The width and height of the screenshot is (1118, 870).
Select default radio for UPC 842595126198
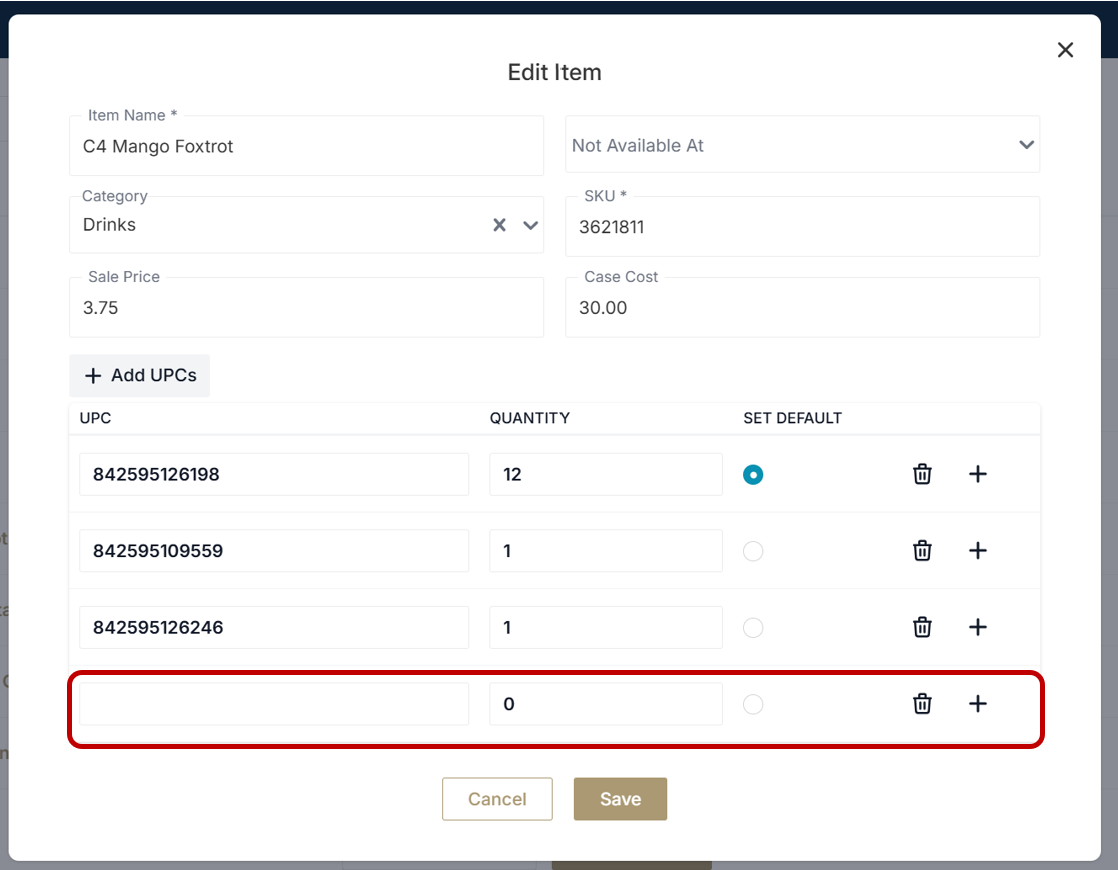753,475
